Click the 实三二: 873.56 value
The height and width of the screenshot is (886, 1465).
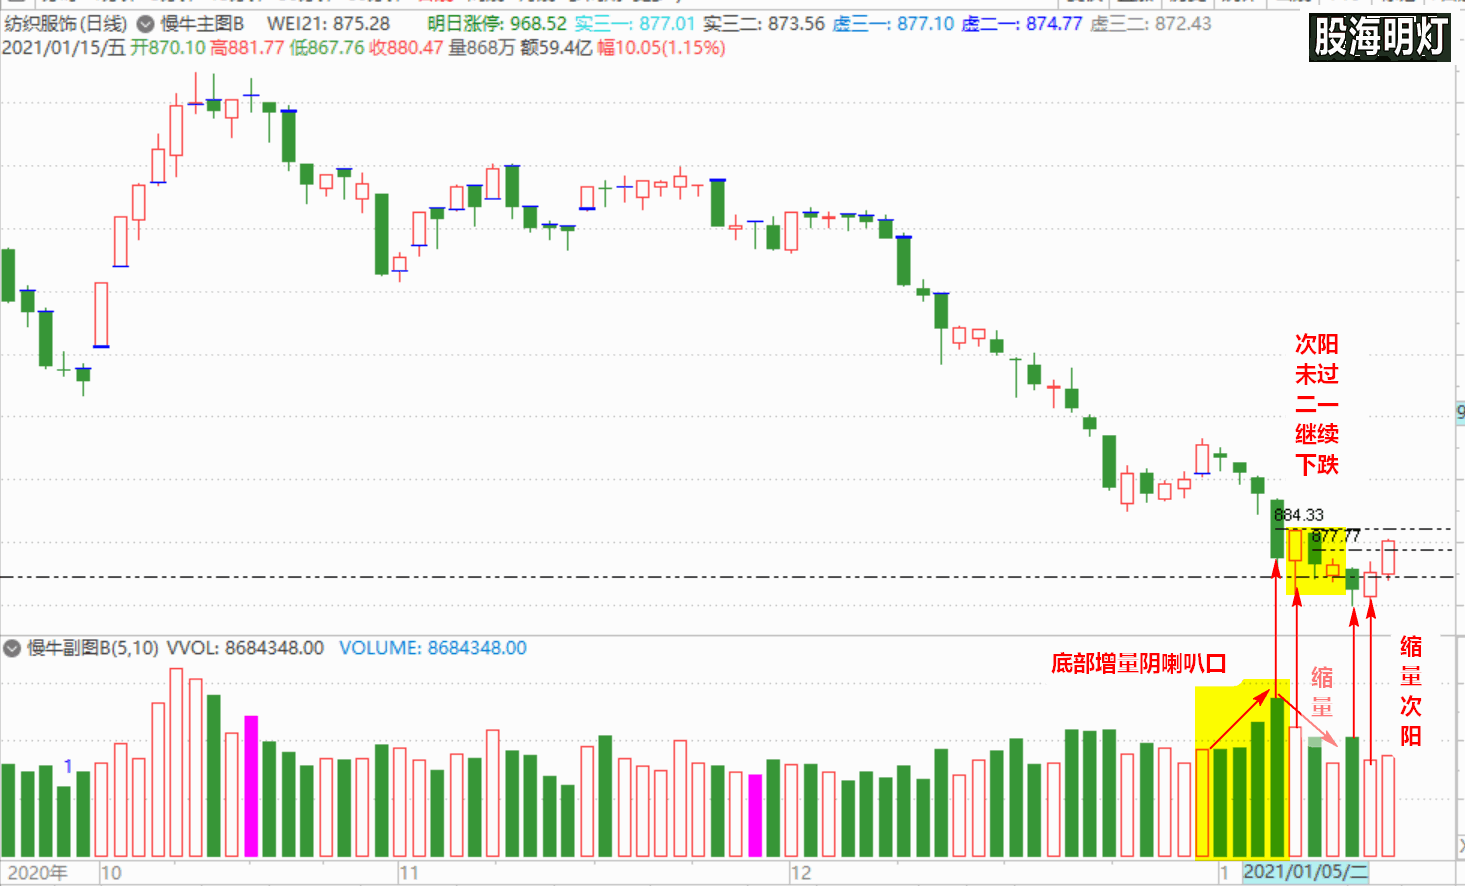pyautogui.click(x=764, y=24)
